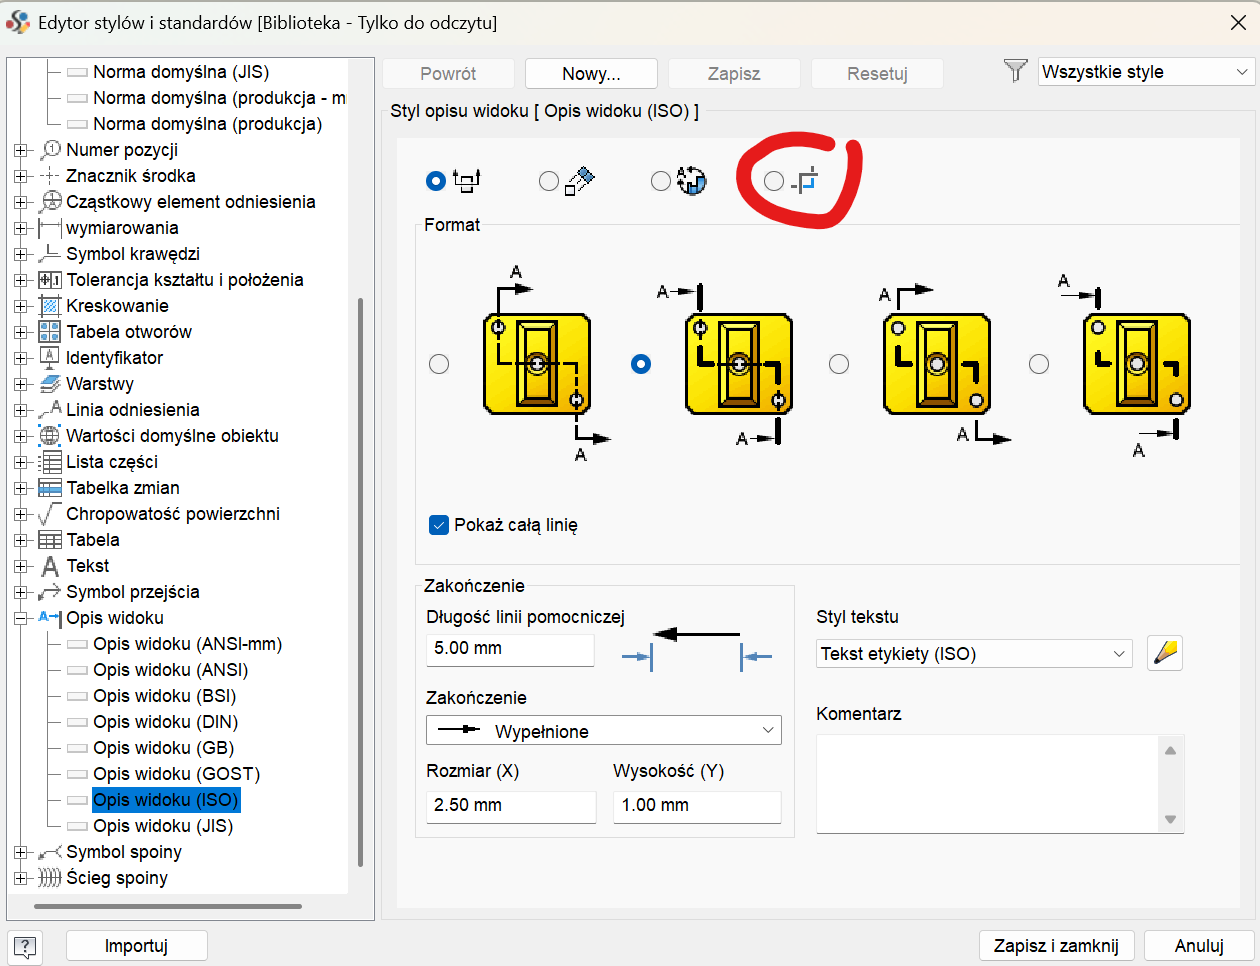Click the Symbol spoiny icon
The image size is (1260, 966).
click(x=50, y=852)
